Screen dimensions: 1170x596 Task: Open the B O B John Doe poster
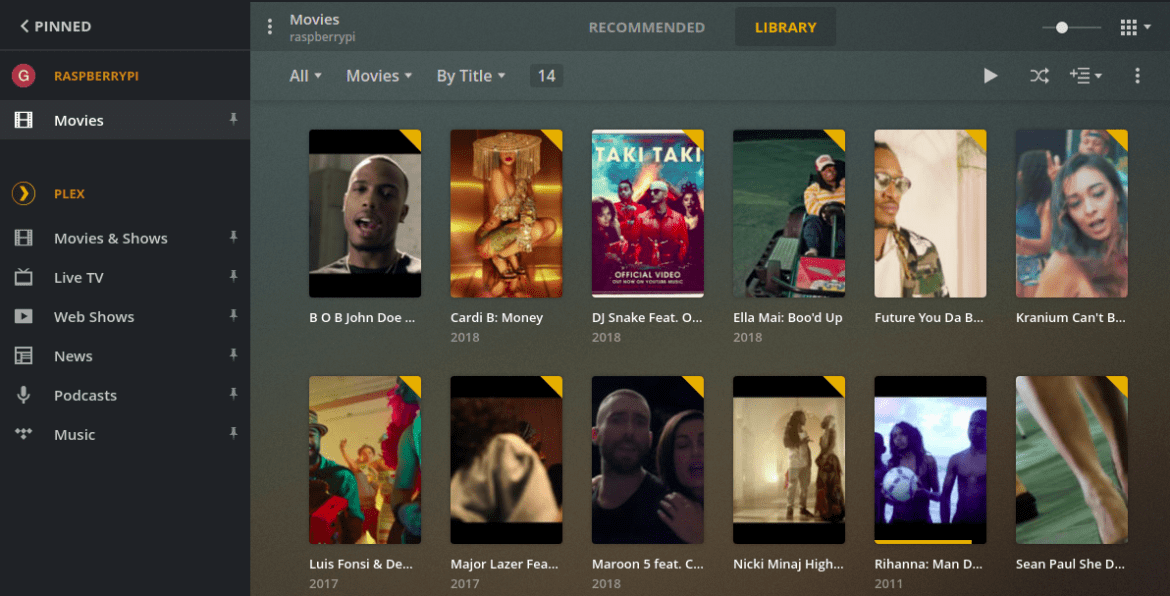[x=365, y=213]
